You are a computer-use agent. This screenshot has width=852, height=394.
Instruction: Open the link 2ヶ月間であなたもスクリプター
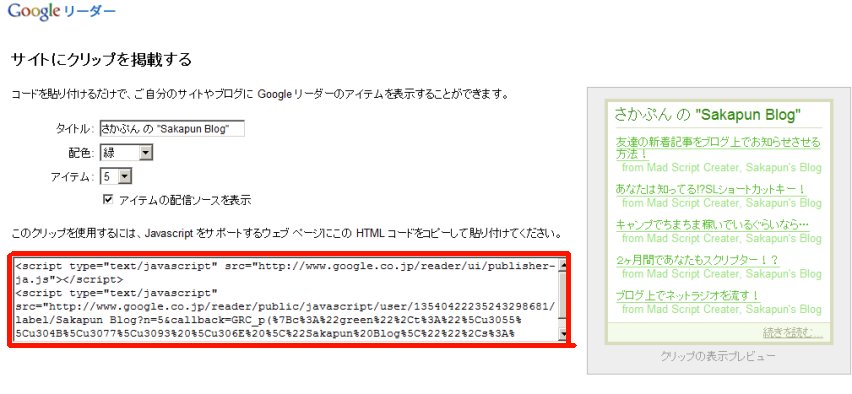[697, 260]
